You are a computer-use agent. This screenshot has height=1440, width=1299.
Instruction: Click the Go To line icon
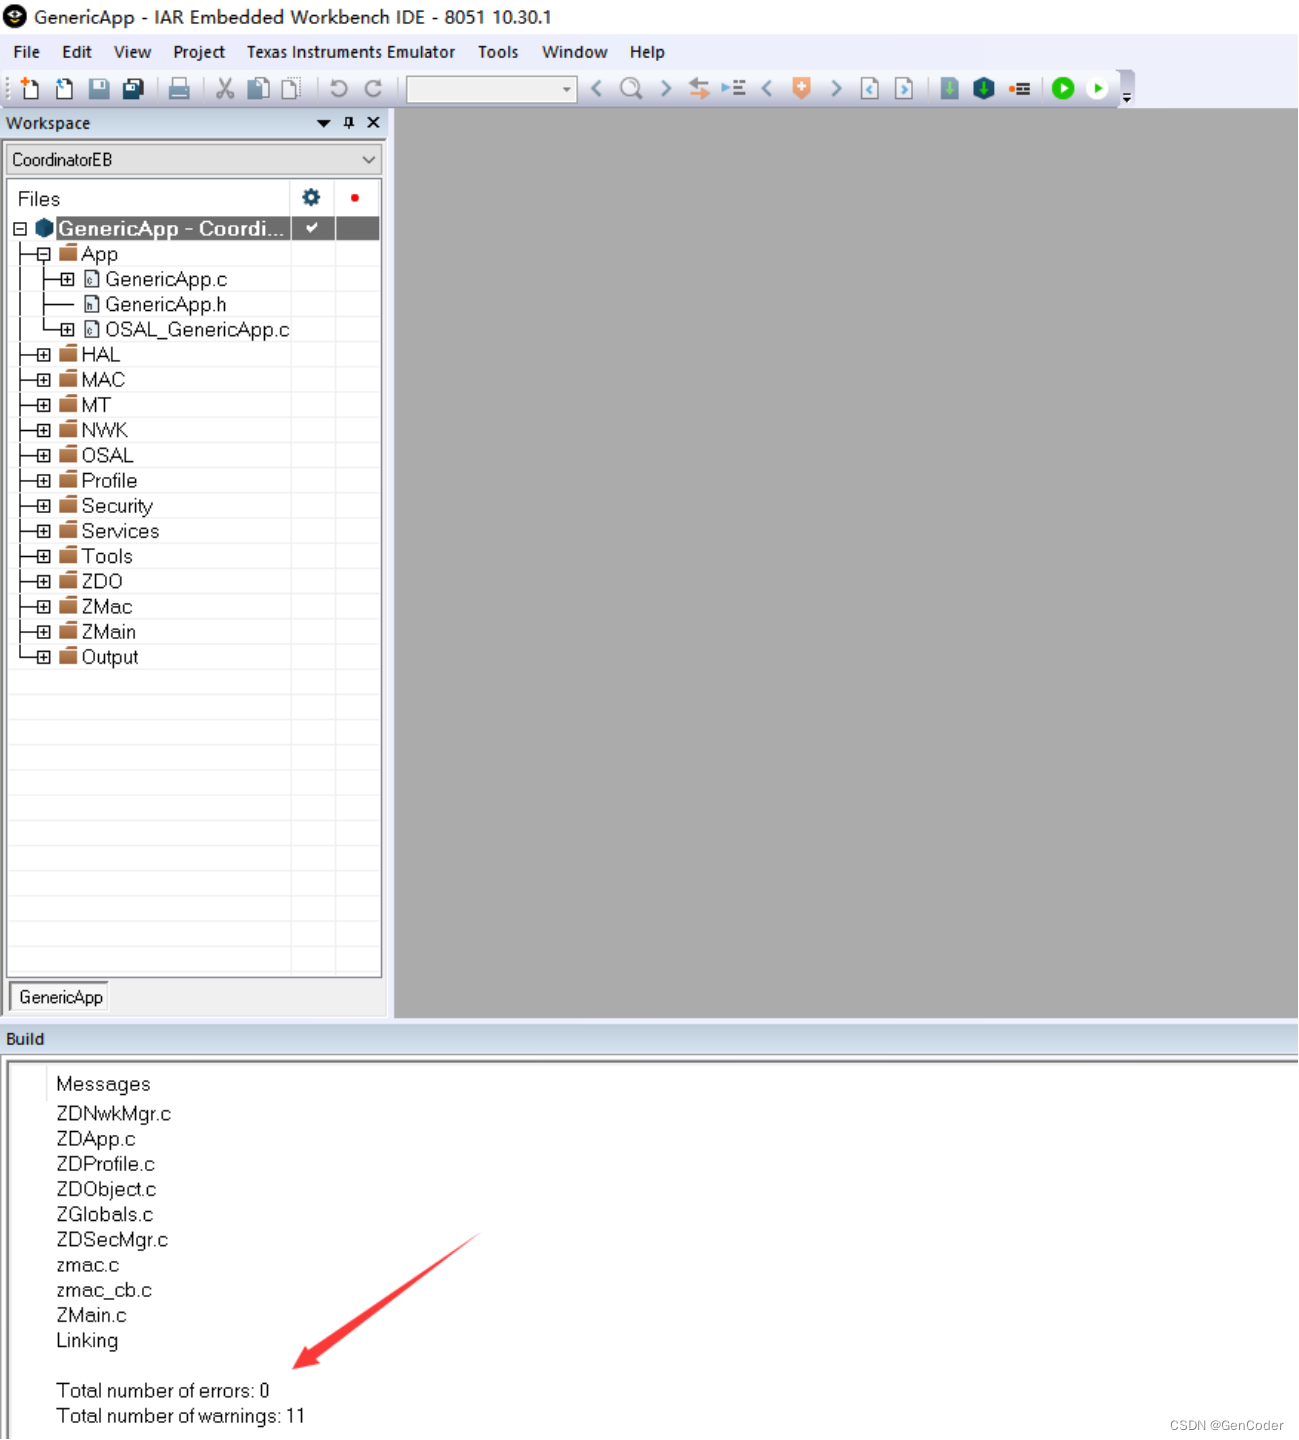pos(733,89)
